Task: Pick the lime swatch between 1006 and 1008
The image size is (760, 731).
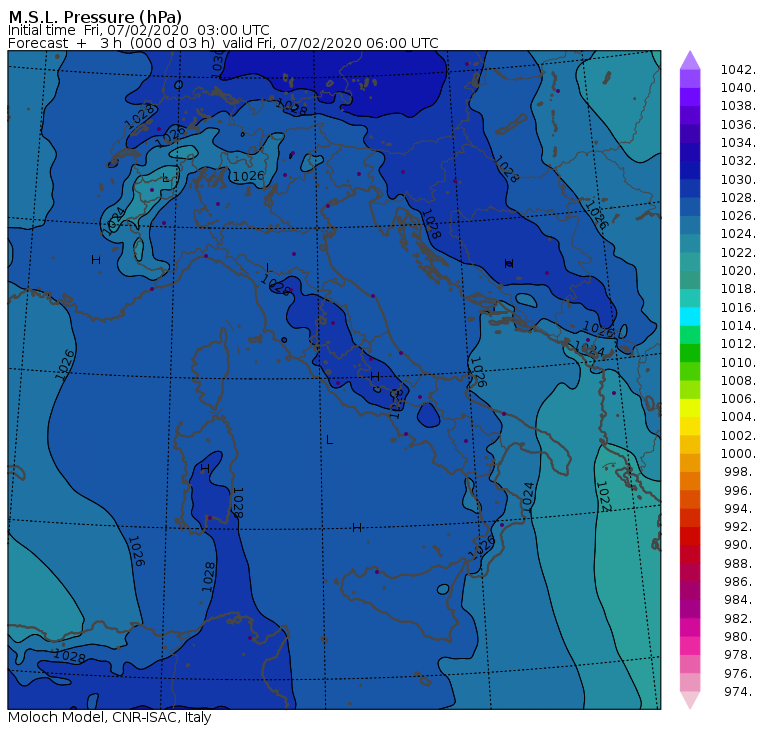Action: point(690,389)
